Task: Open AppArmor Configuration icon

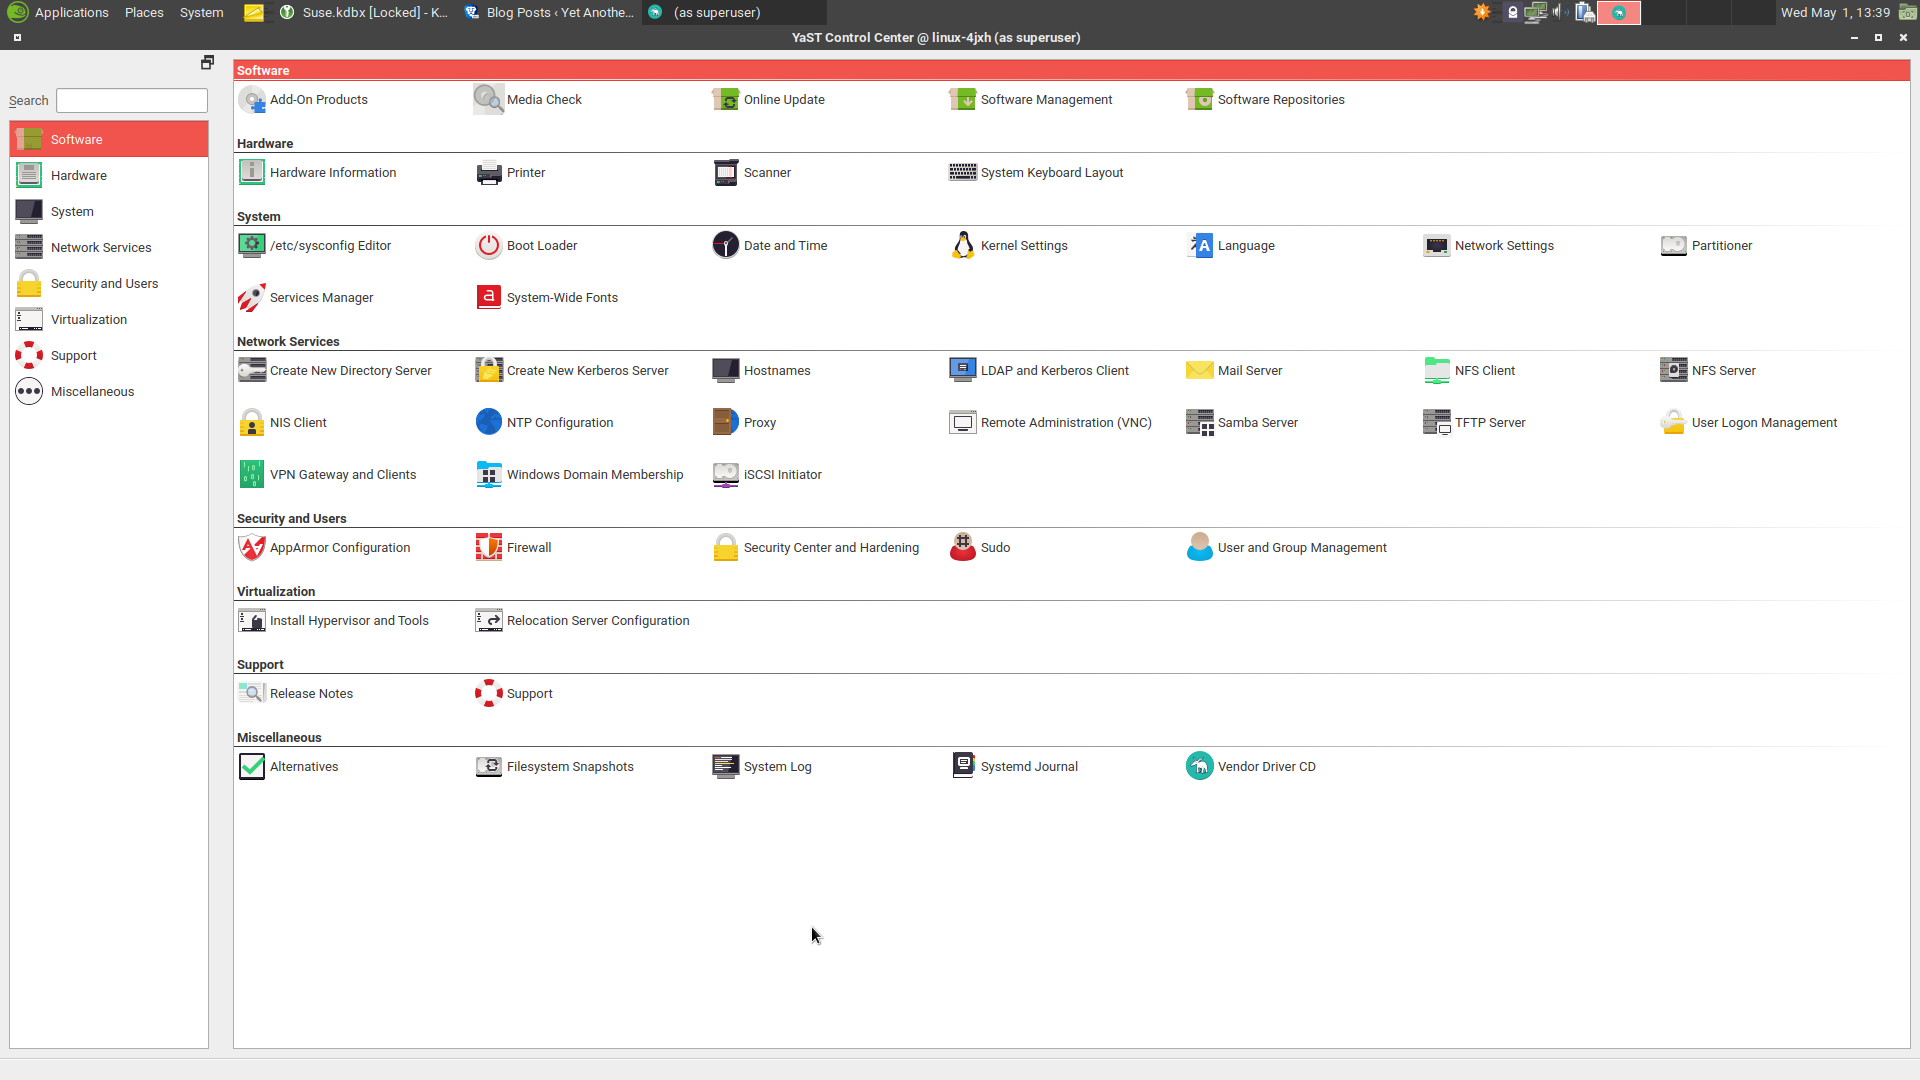Action: click(251, 547)
